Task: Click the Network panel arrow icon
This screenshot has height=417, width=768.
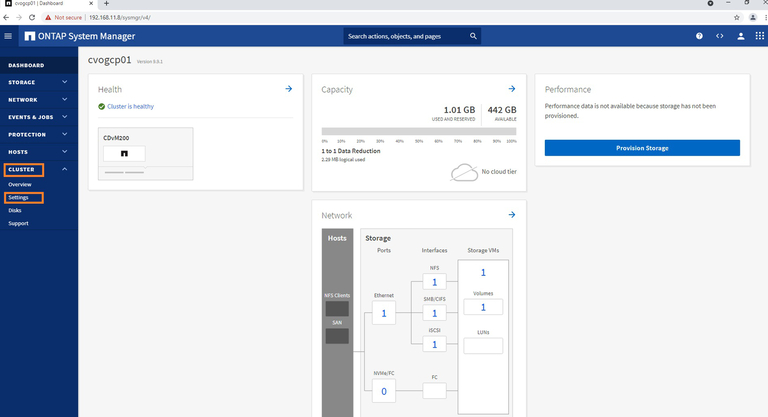Action: click(x=511, y=215)
